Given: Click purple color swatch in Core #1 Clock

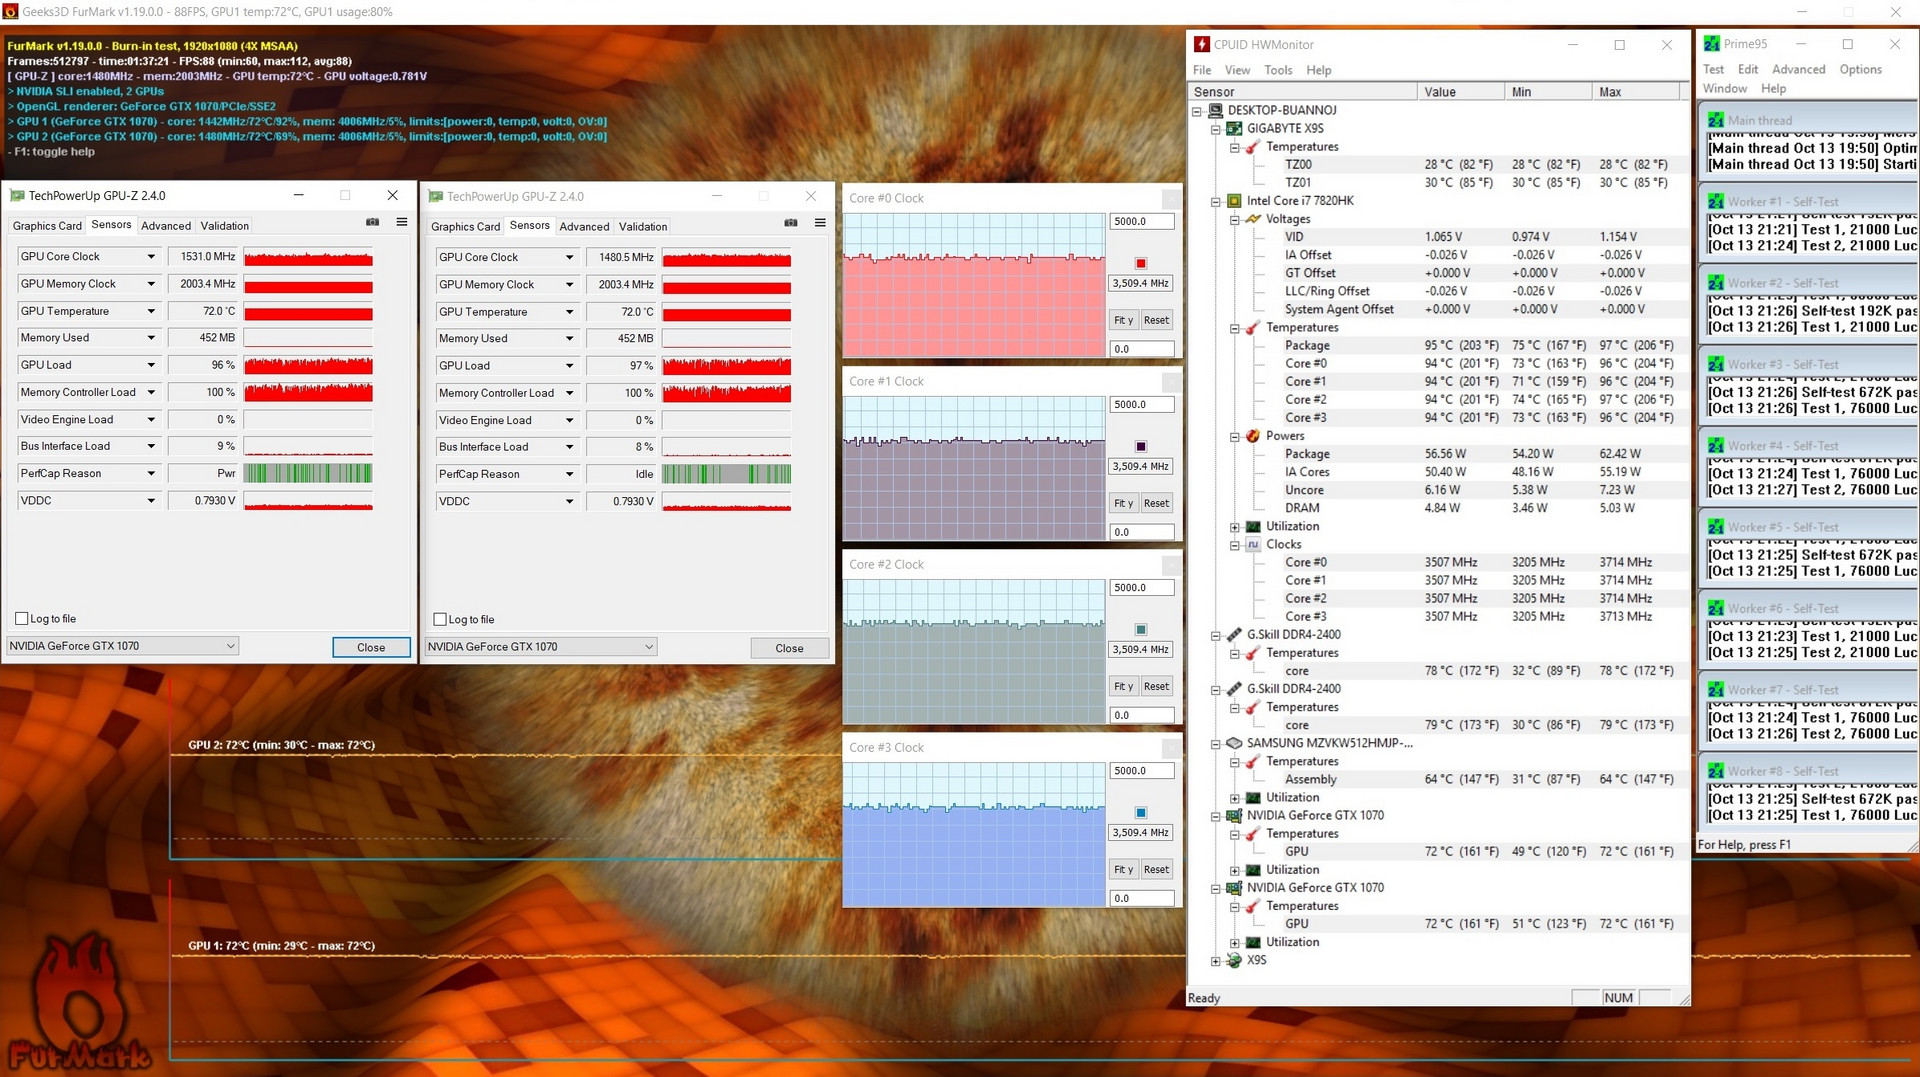Looking at the screenshot, I should point(1141,447).
